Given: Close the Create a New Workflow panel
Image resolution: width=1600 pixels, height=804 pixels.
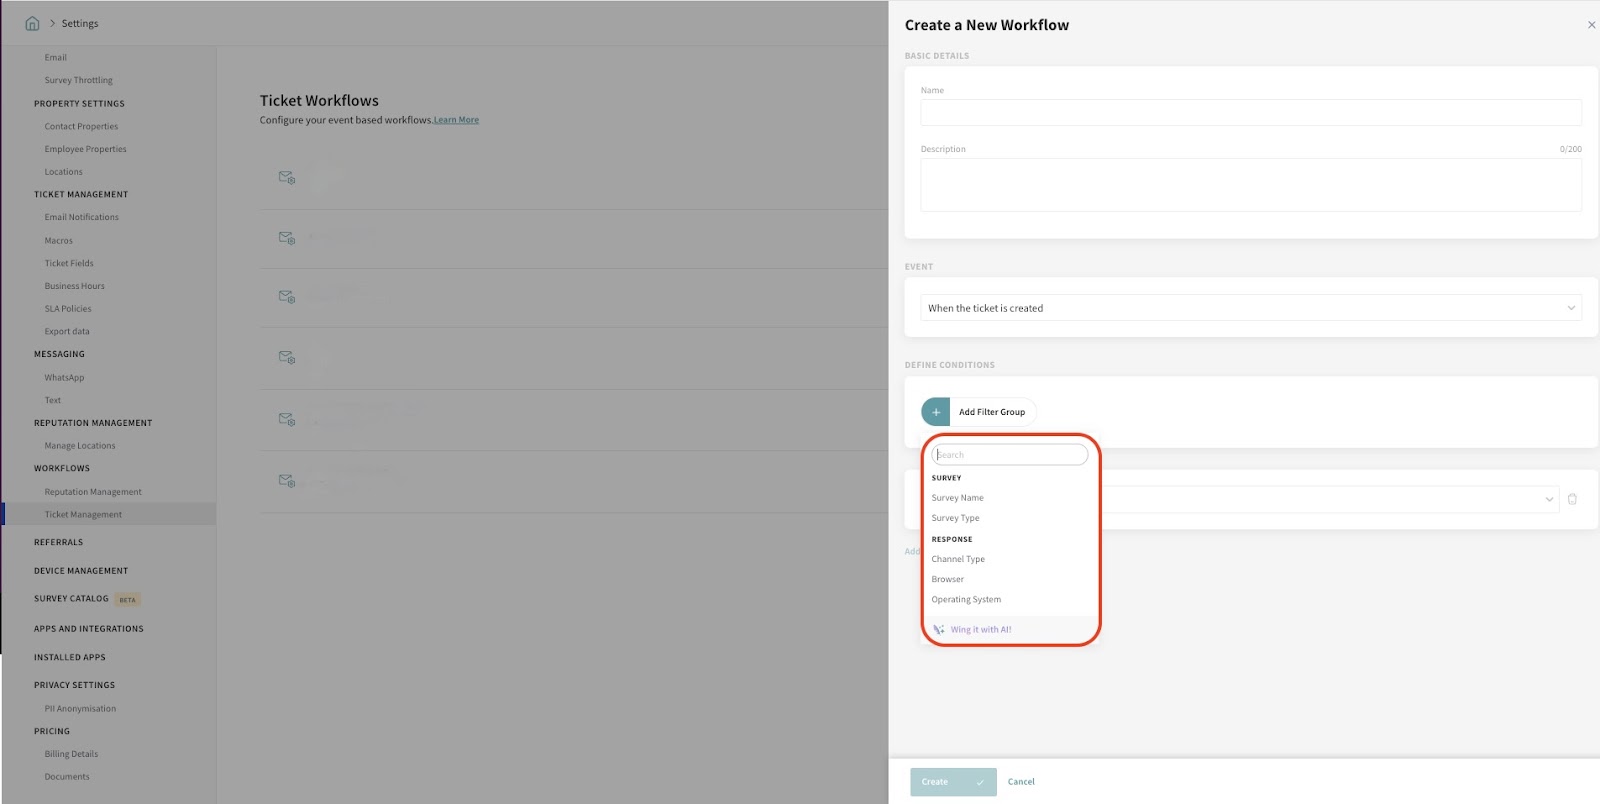Looking at the screenshot, I should [1591, 25].
